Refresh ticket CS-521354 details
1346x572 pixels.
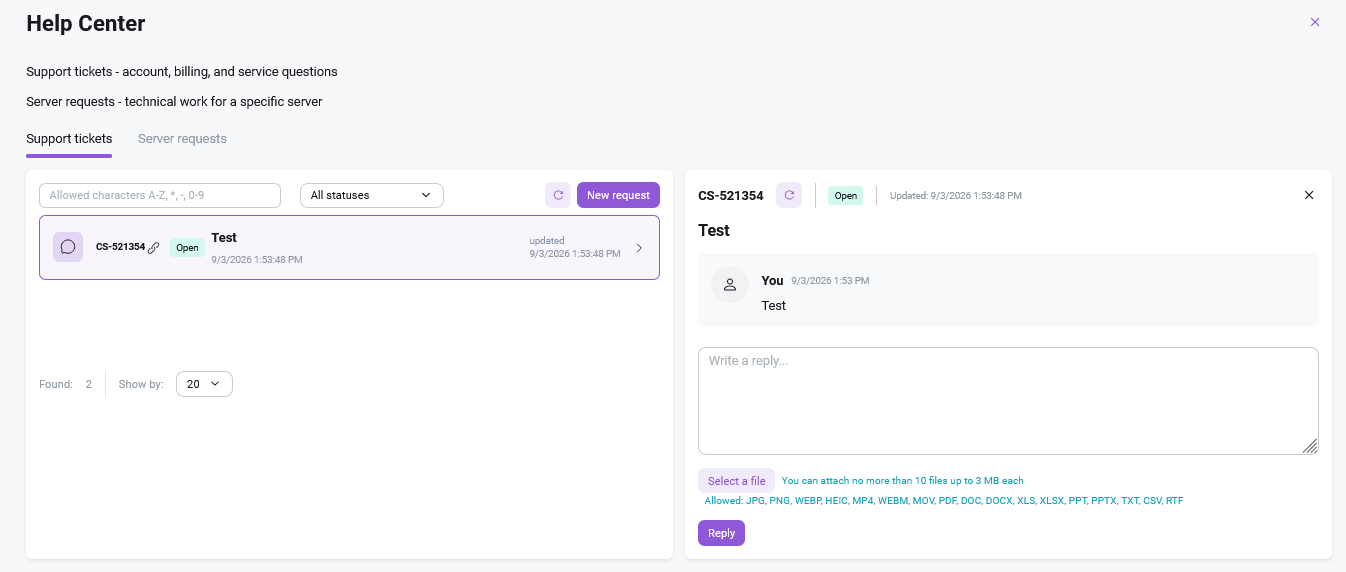[x=789, y=195]
